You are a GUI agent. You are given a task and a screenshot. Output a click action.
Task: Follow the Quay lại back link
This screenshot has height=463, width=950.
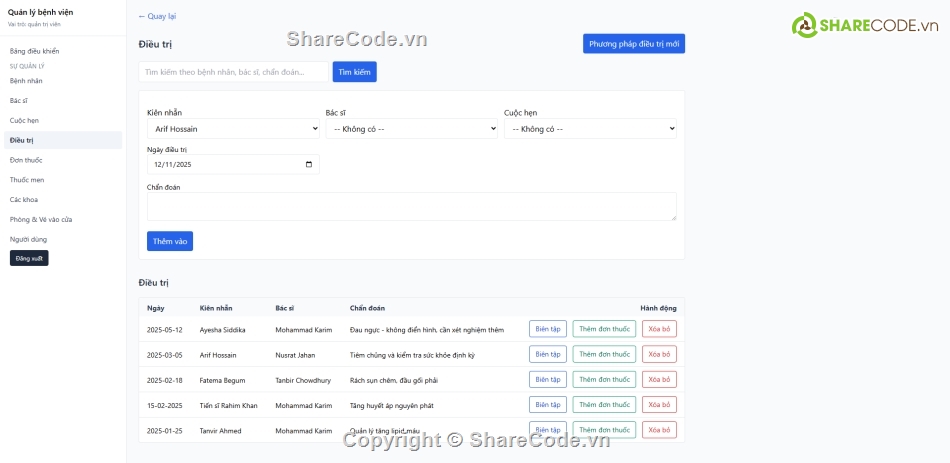coord(158,16)
